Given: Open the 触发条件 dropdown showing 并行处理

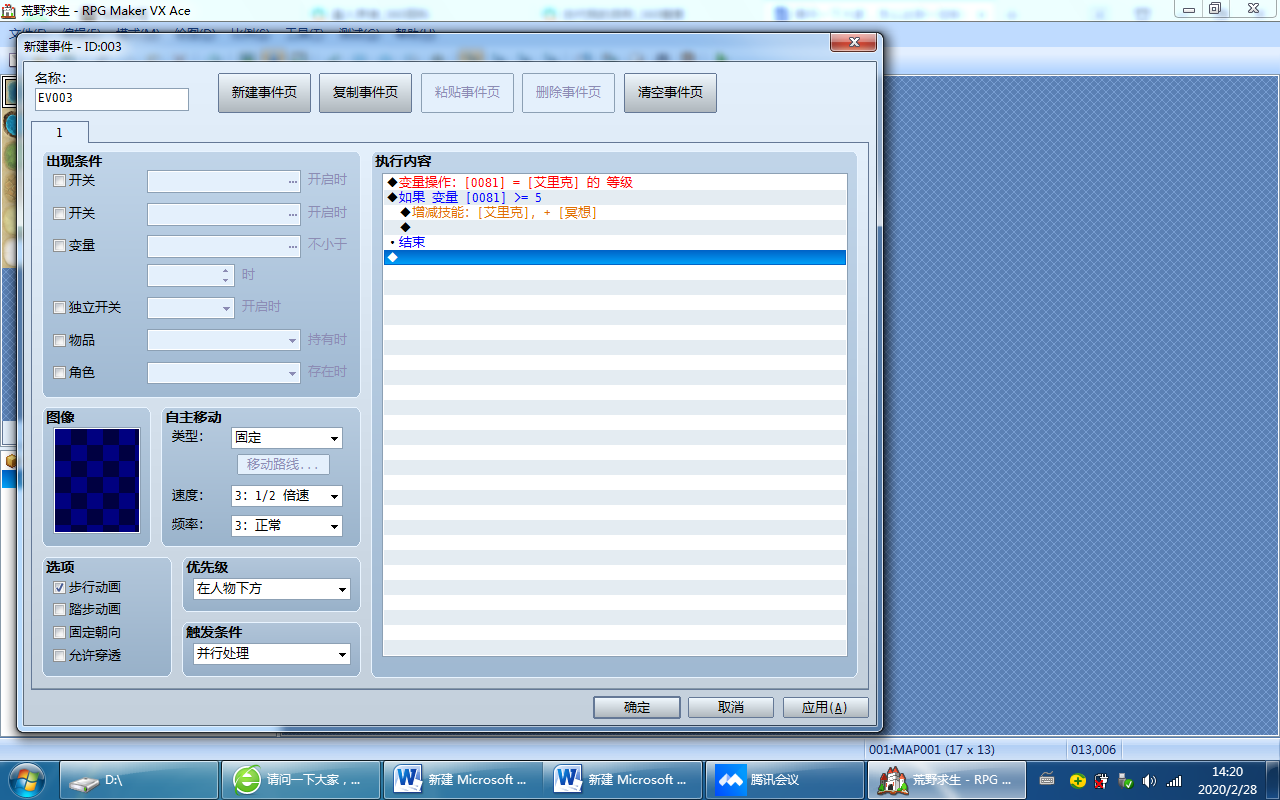Looking at the screenshot, I should coord(272,654).
